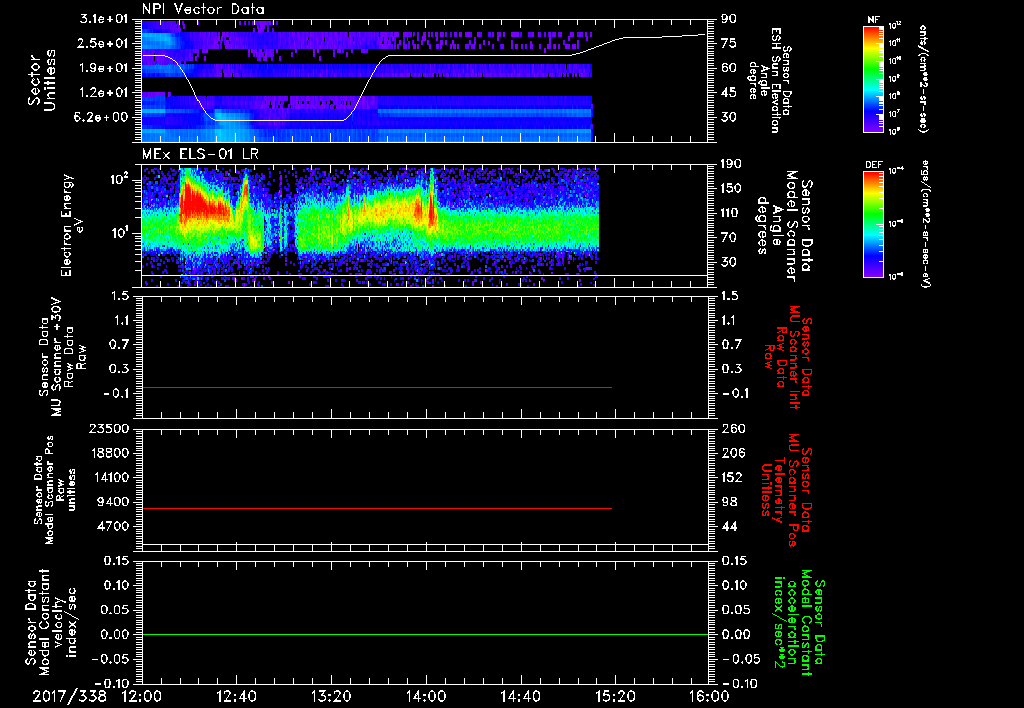Click the green zero velocity line
The width and height of the screenshot is (1024, 708).
click(425, 634)
